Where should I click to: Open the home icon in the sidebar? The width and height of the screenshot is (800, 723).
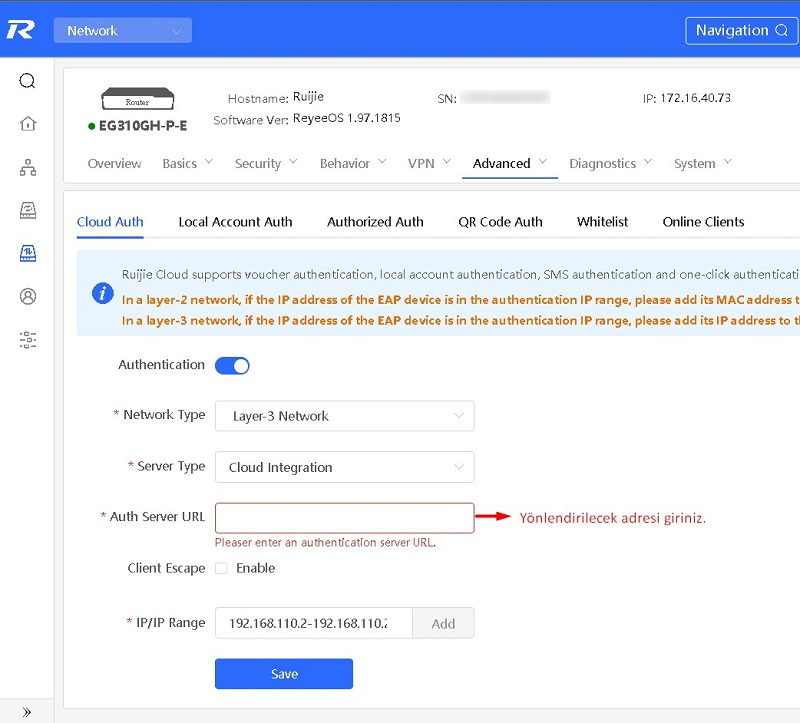pos(28,124)
